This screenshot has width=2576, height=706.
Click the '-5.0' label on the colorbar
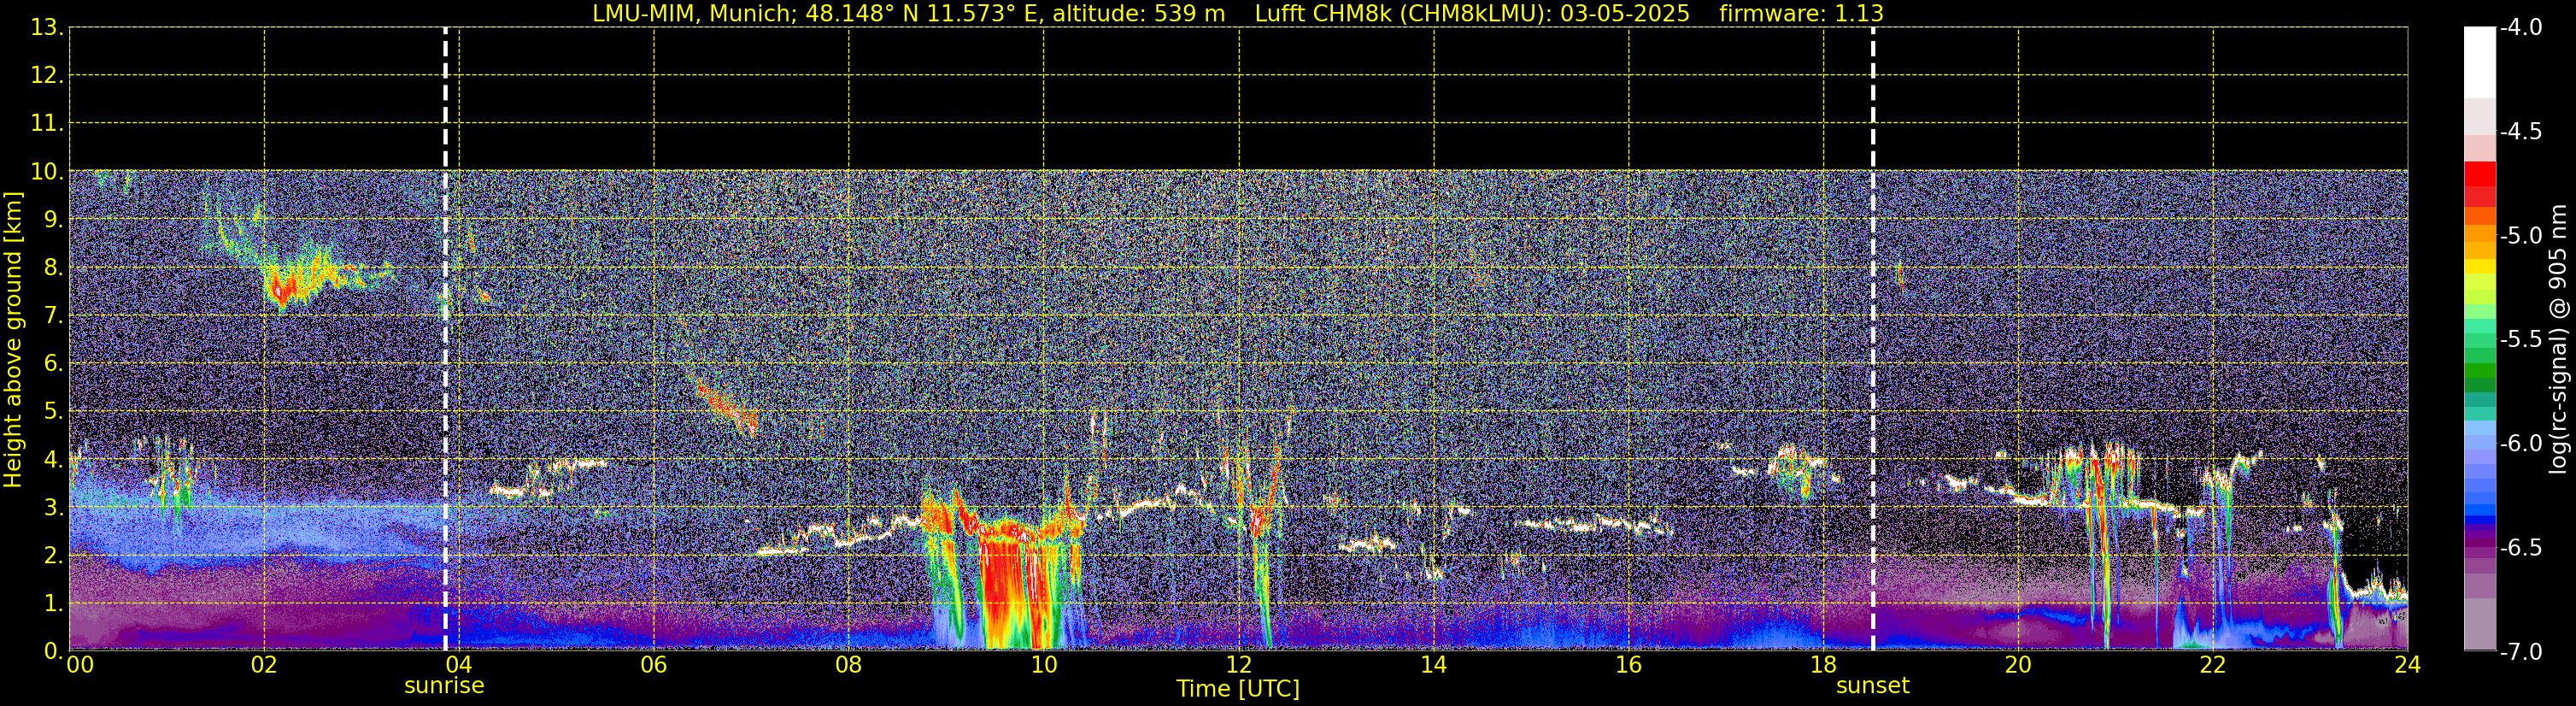[x=2520, y=236]
